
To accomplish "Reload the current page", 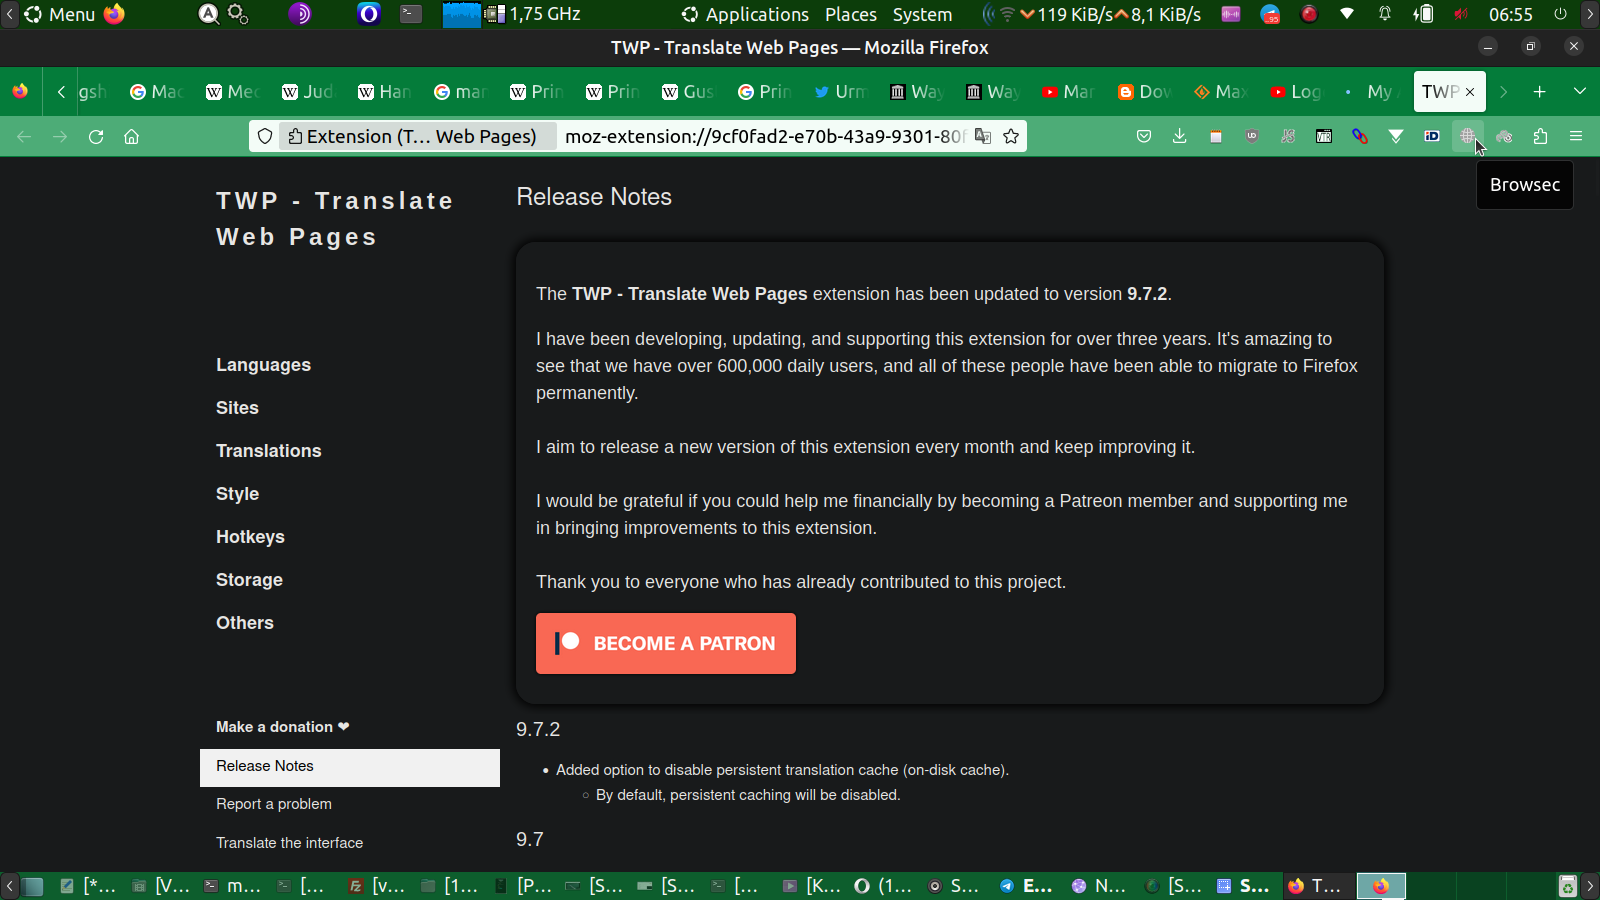I will point(96,137).
